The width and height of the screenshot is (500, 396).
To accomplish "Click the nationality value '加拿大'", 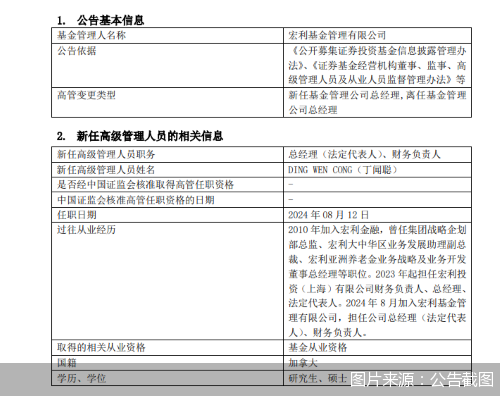I will coord(303,363).
